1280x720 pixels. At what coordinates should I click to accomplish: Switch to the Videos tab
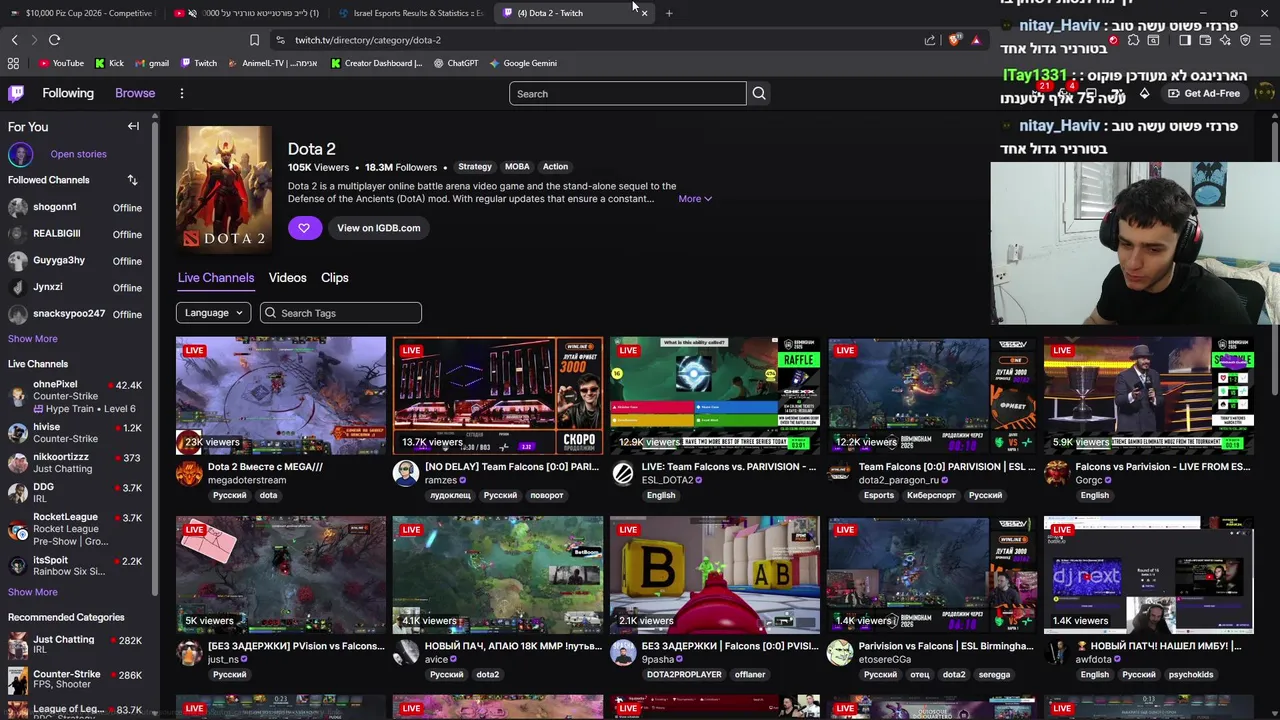287,278
